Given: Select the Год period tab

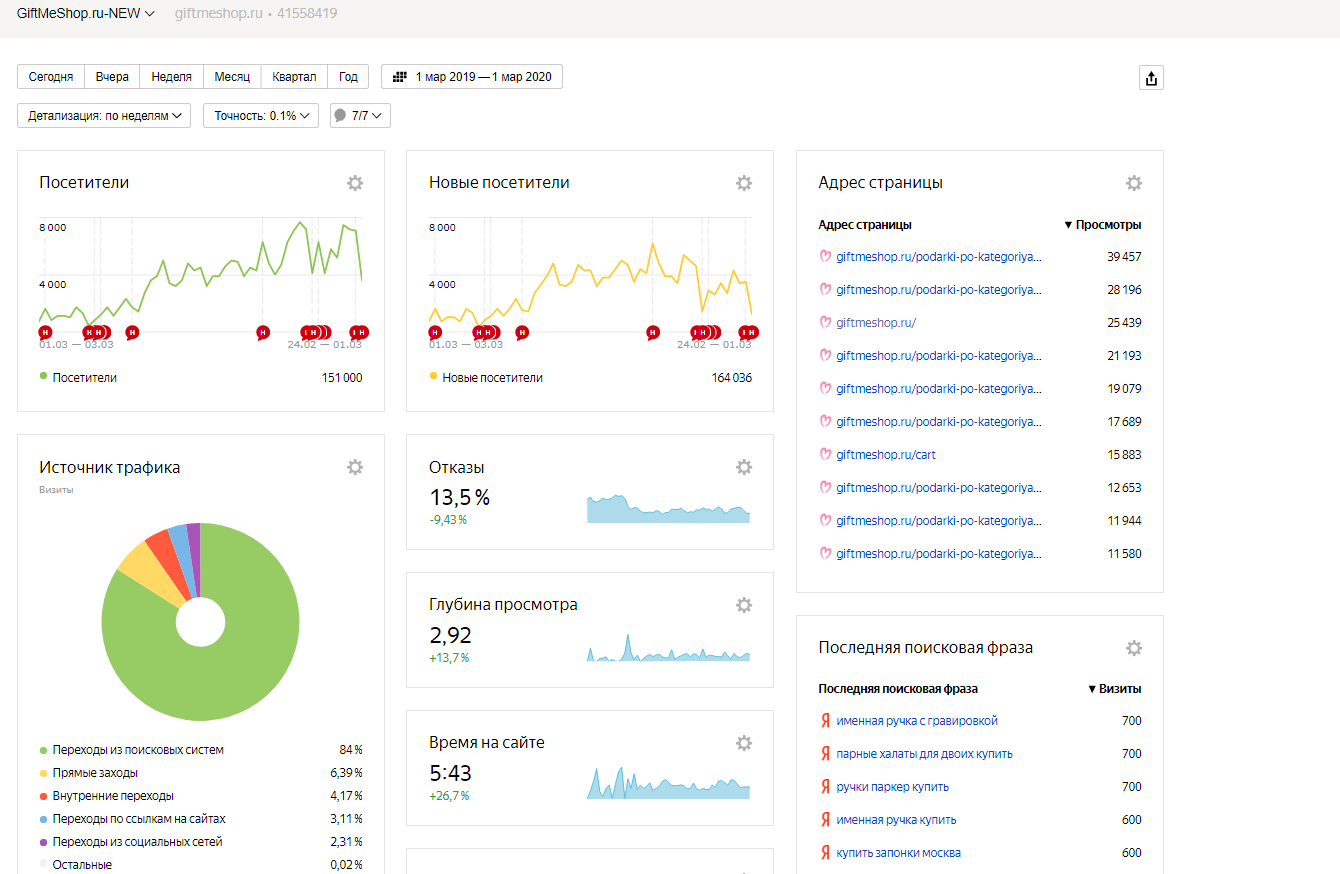Looking at the screenshot, I should click(x=348, y=77).
